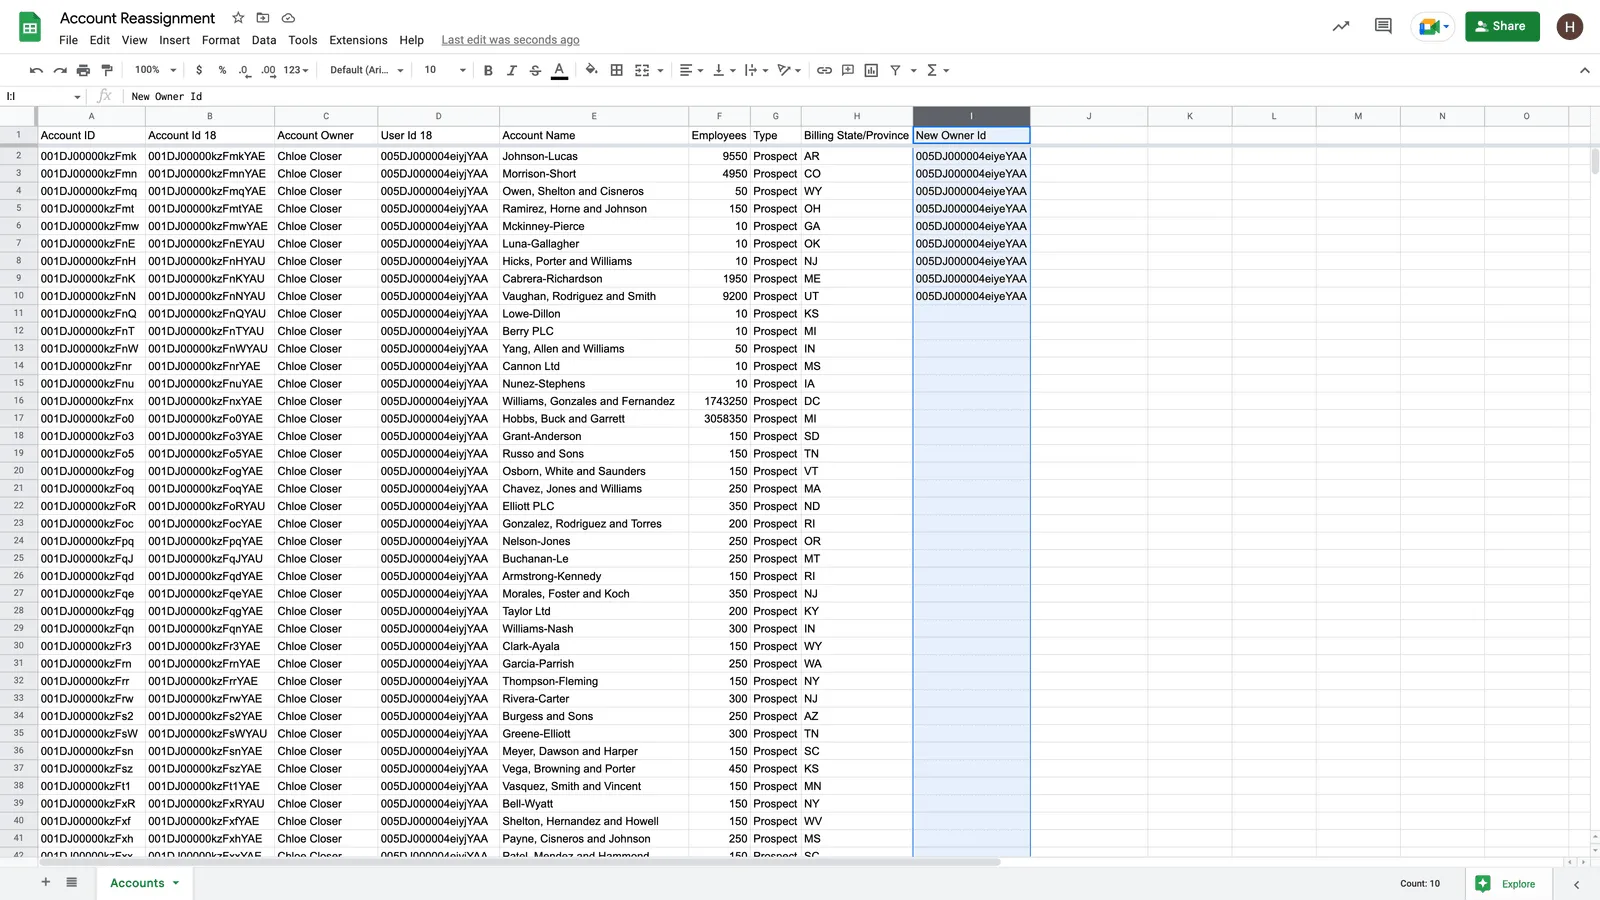Screen dimensions: 1600x900
Task: Open the View menu
Action: [x=134, y=40]
